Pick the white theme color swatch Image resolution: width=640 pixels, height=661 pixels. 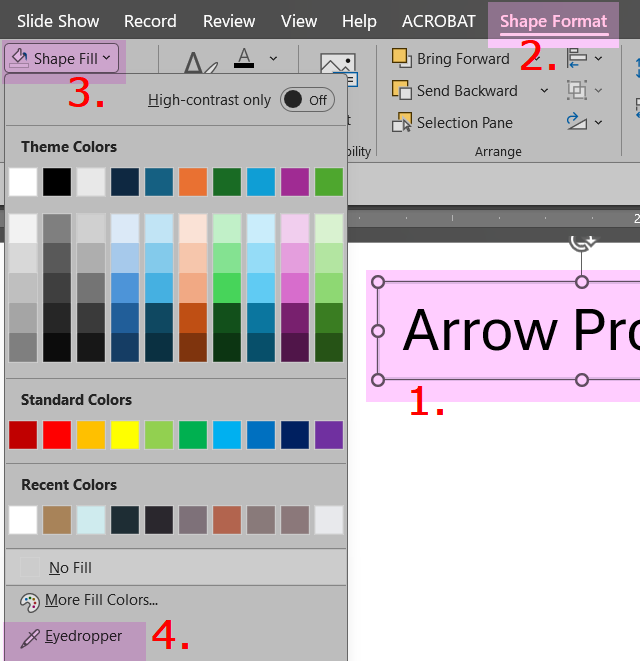tap(23, 182)
